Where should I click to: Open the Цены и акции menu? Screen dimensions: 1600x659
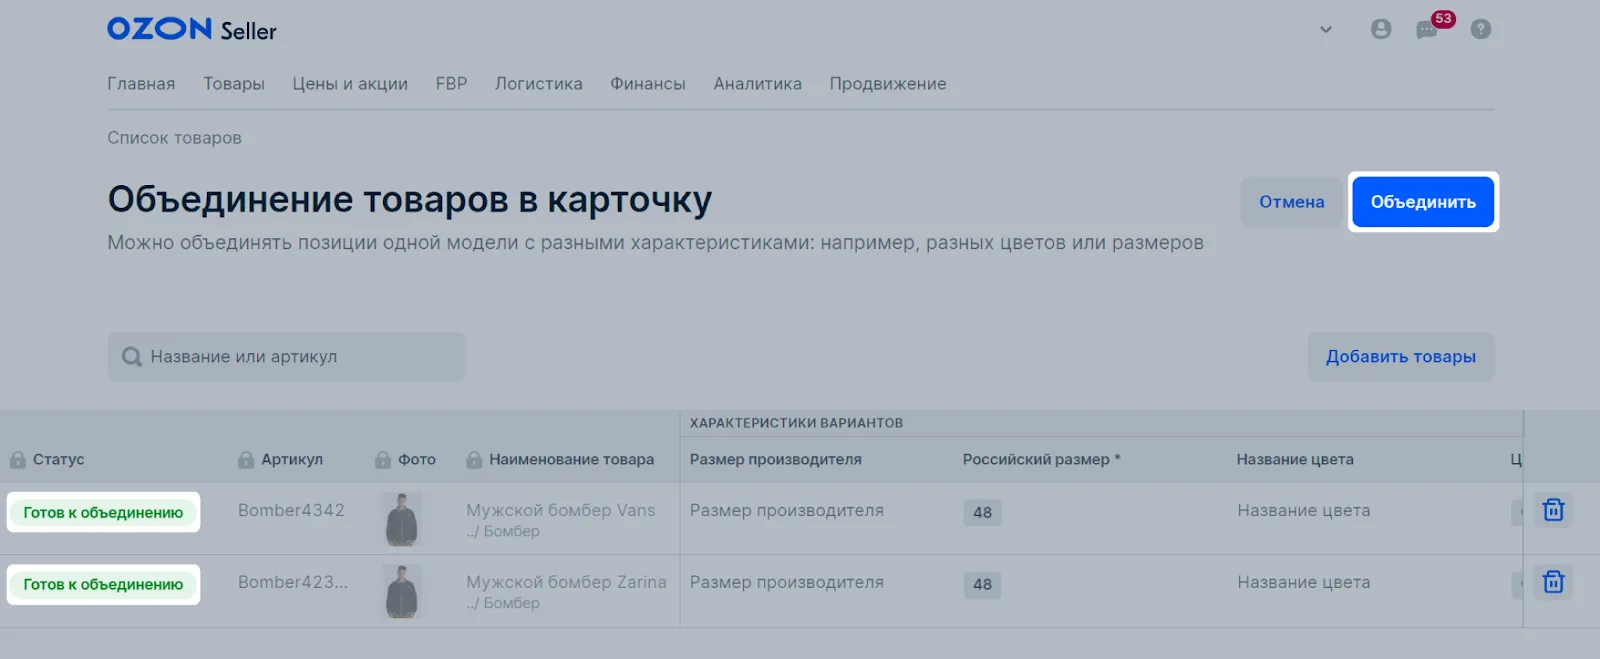(350, 84)
